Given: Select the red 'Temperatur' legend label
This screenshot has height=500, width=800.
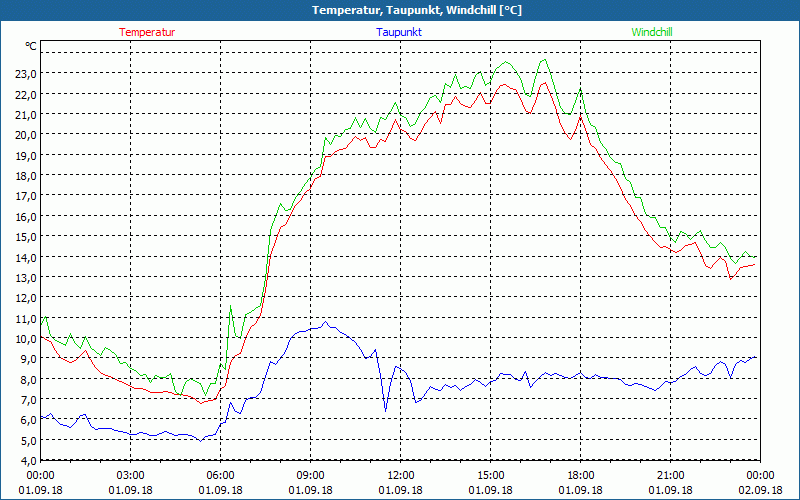Looking at the screenshot, I should pos(147,32).
